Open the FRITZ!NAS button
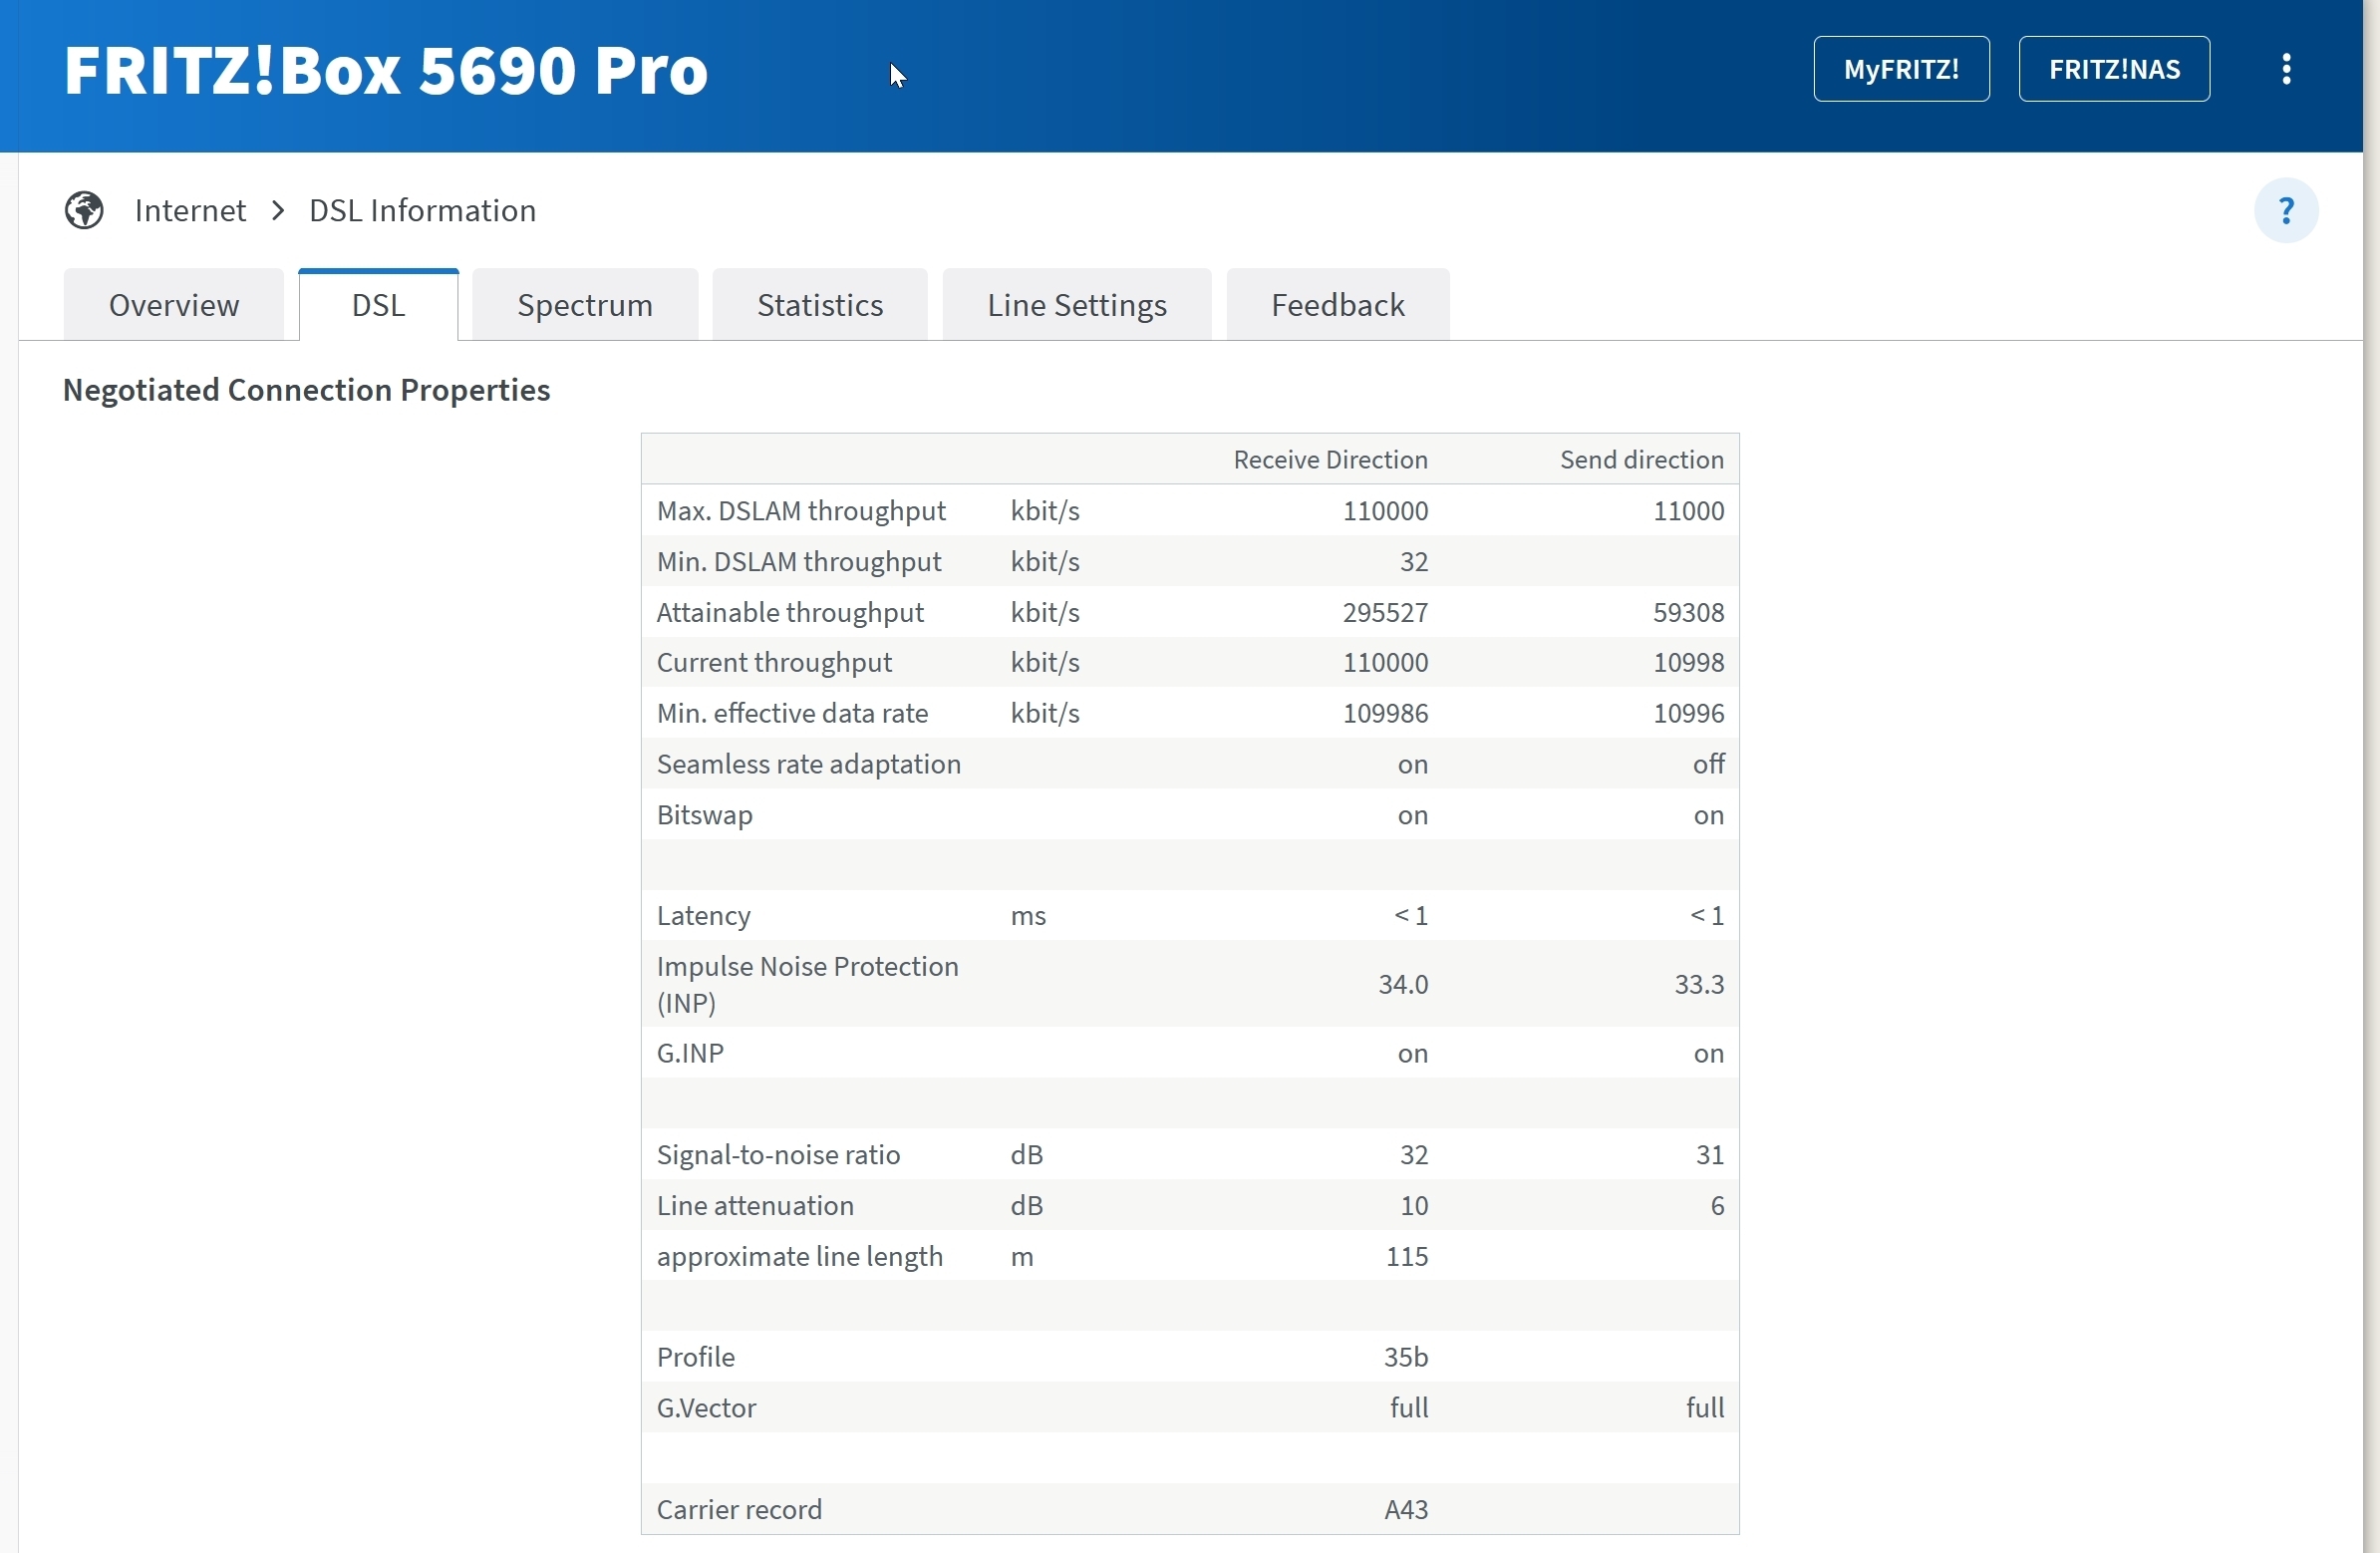 point(2114,69)
